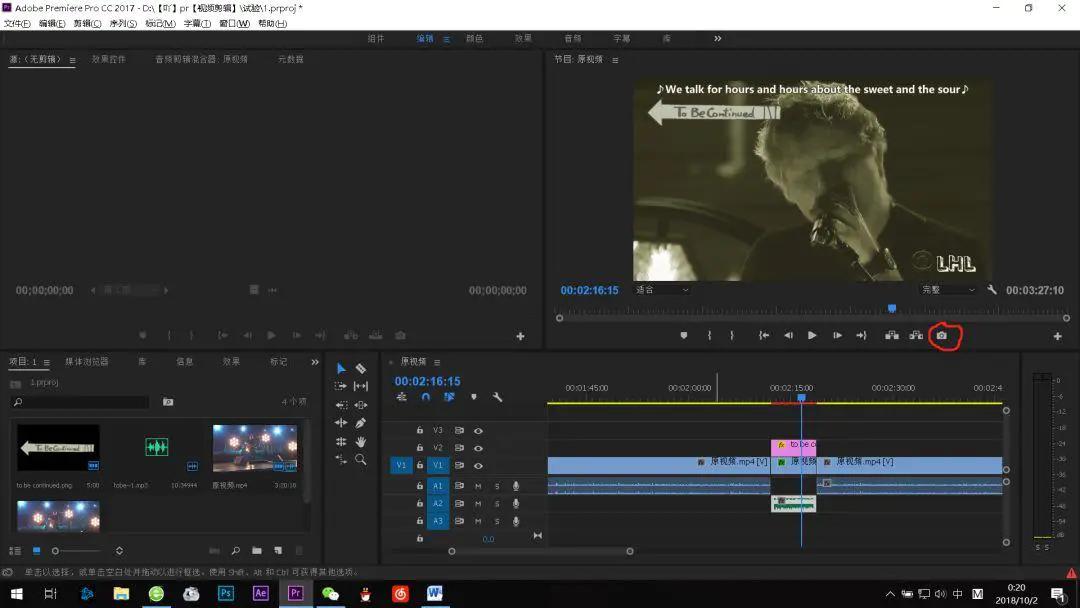Select the Pen tool
1080x608 pixels.
coord(361,423)
